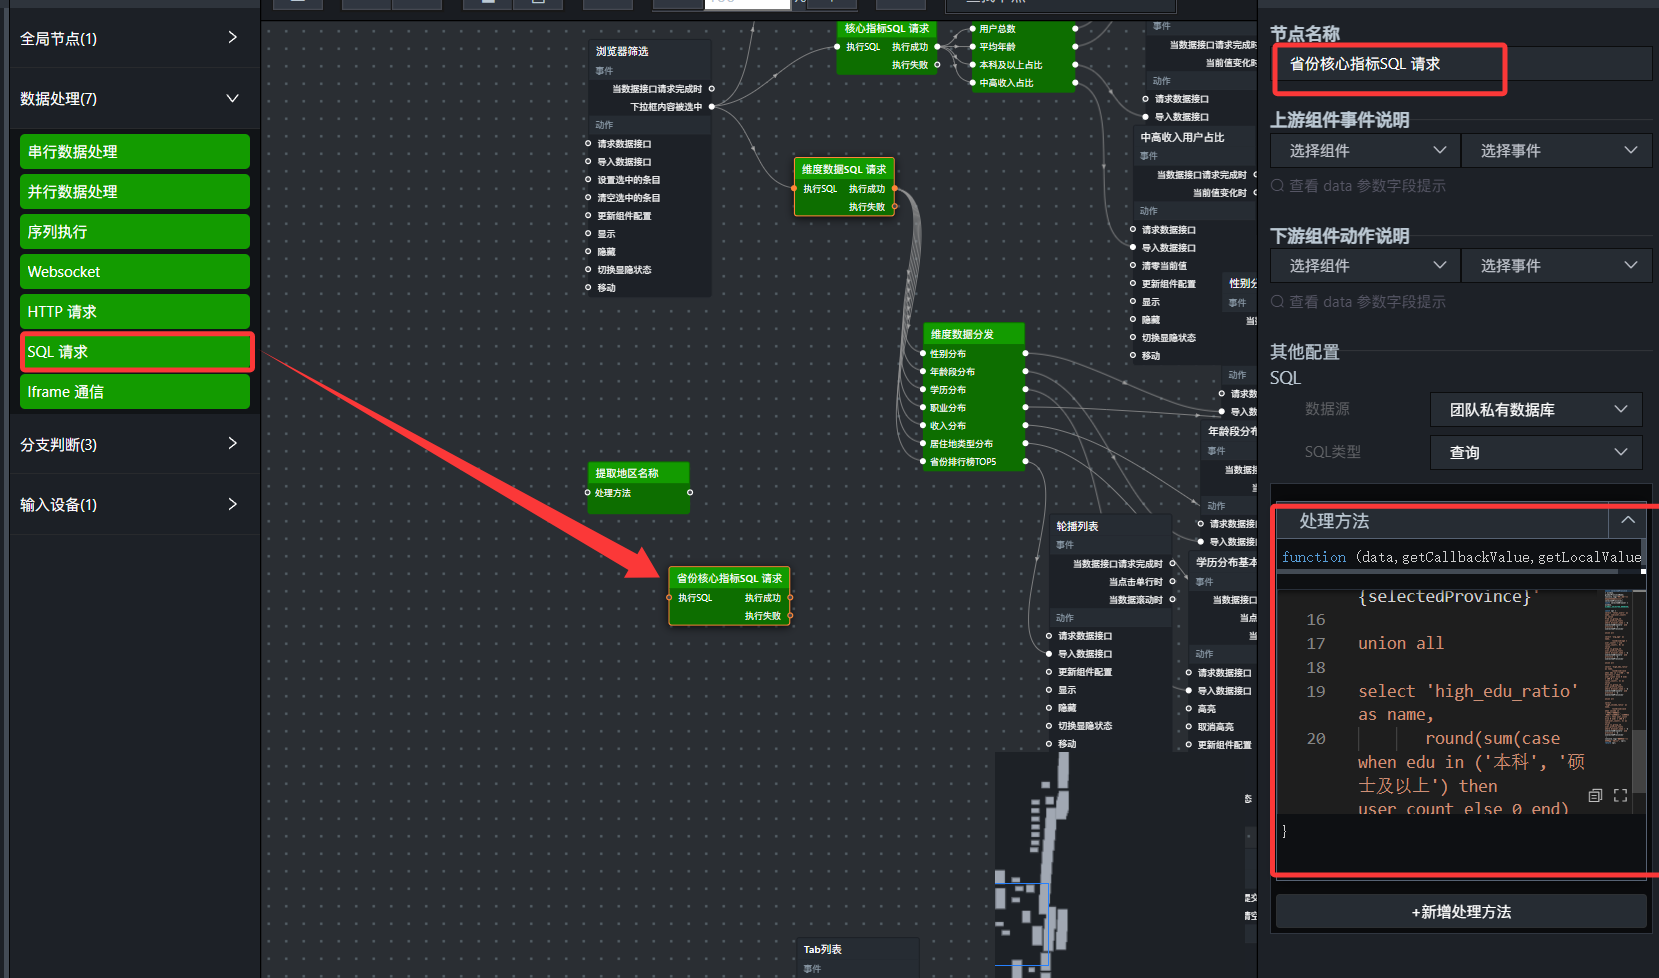This screenshot has width=1659, height=978.
Task: Click 年龄段分布 output port on 维度数据分发
Action: point(1025,372)
